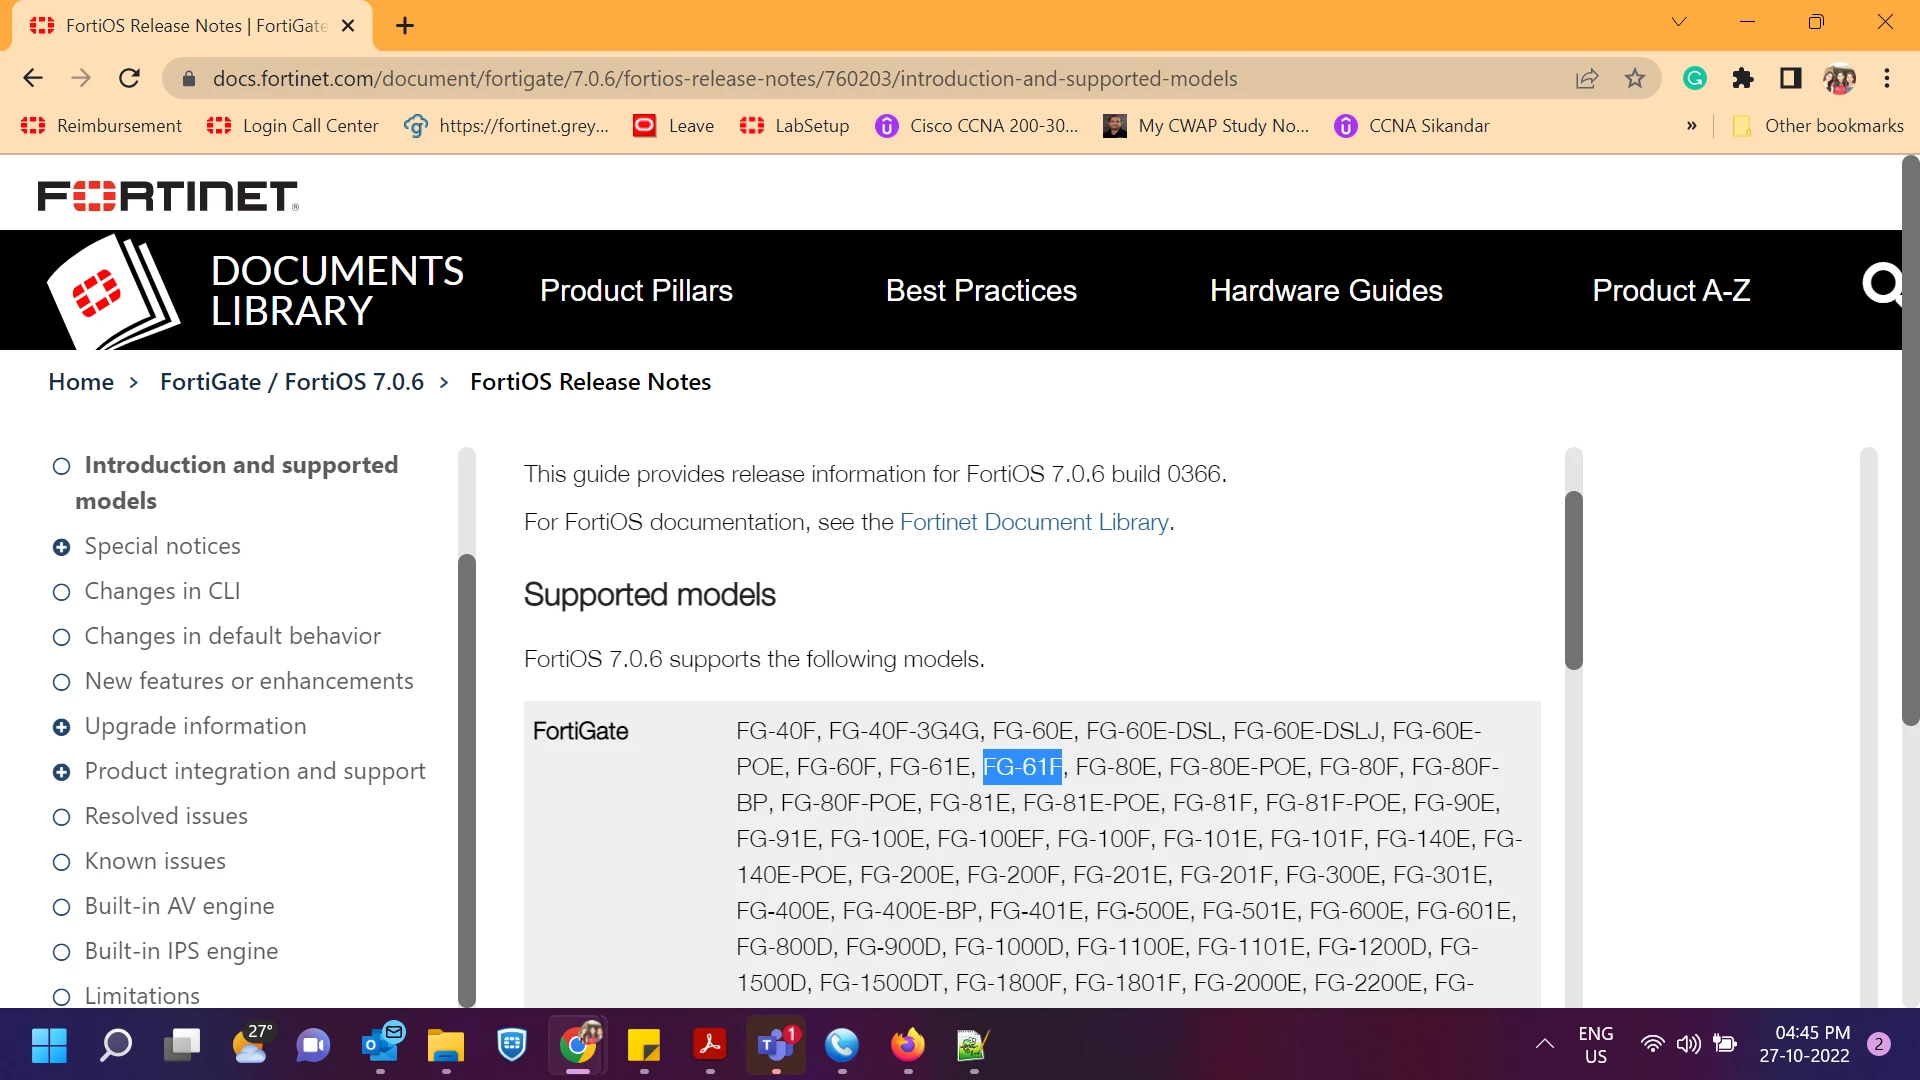Open the Chrome profile avatar

coord(1839,78)
